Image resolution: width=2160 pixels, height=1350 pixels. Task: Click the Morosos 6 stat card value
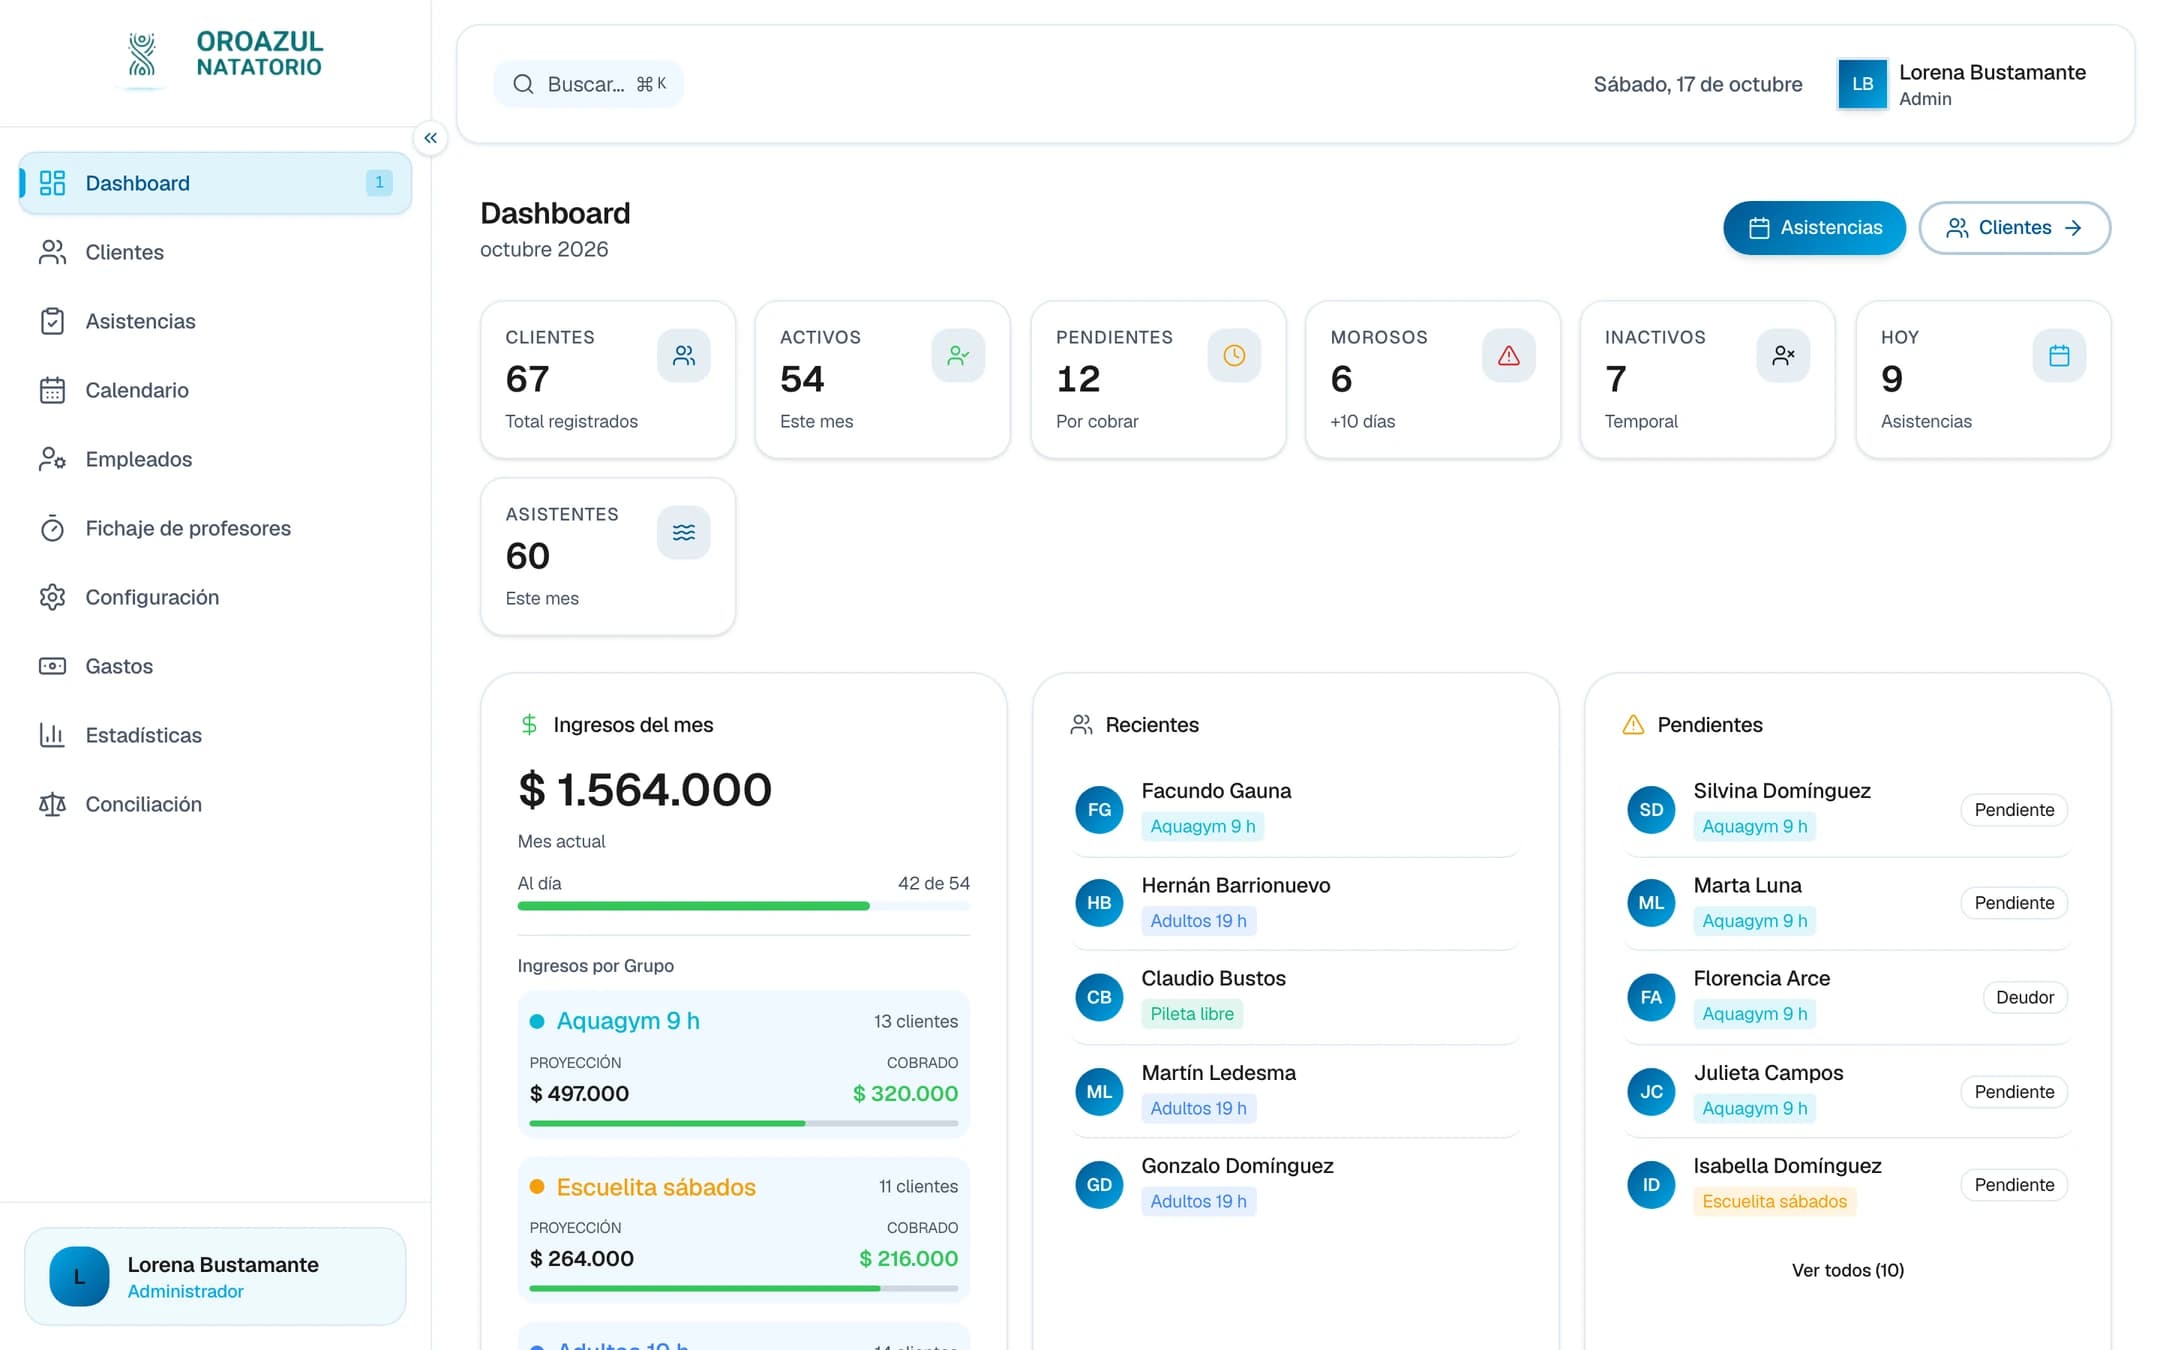click(x=1341, y=379)
